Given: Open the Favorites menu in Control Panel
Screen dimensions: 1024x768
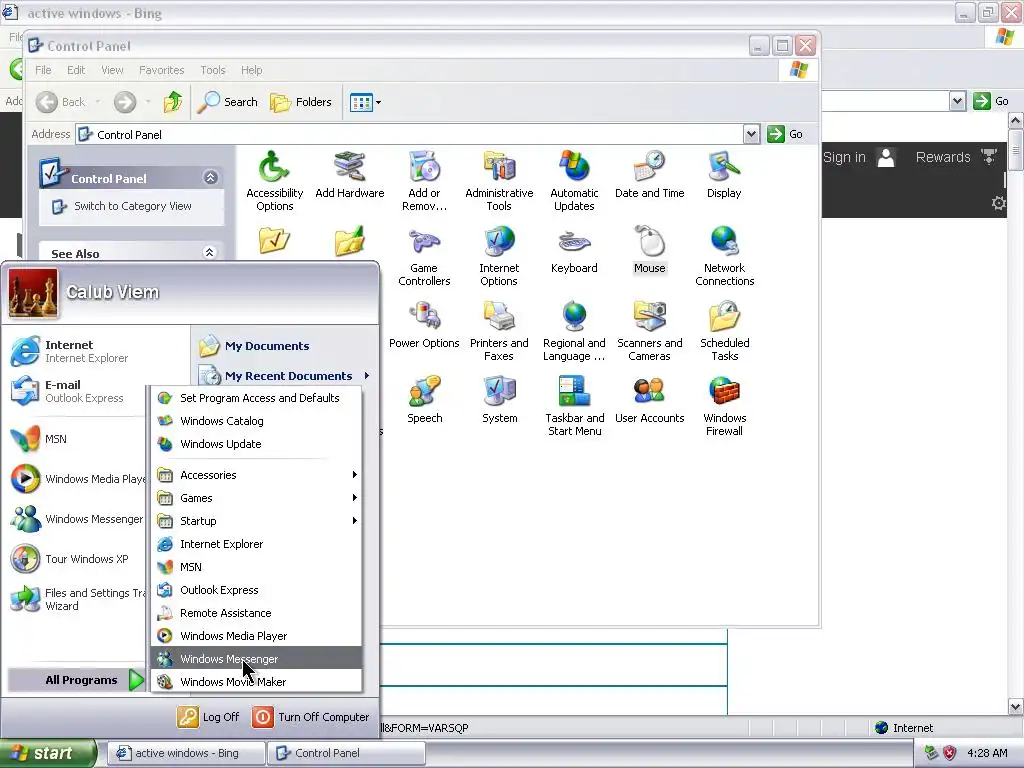Looking at the screenshot, I should click(x=161, y=70).
